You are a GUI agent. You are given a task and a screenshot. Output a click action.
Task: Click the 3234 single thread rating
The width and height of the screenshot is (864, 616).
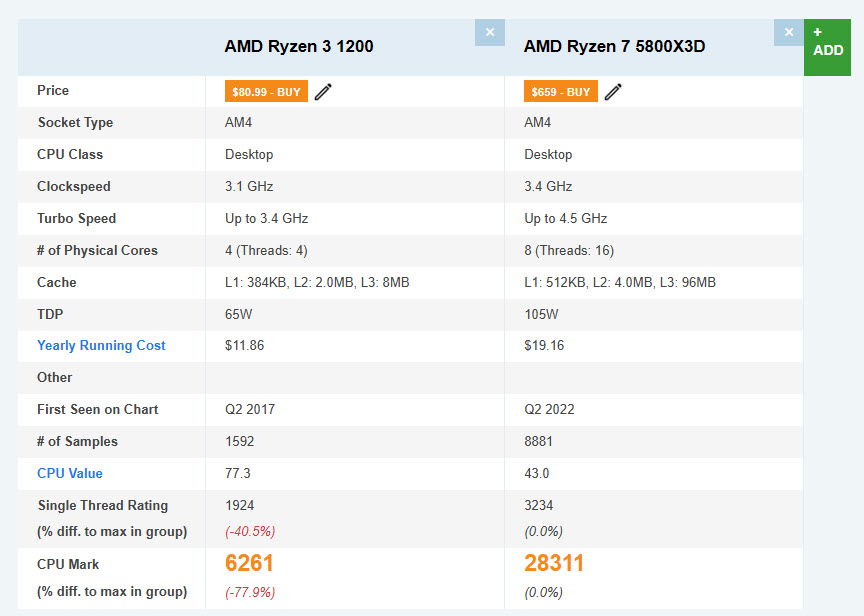click(538, 505)
